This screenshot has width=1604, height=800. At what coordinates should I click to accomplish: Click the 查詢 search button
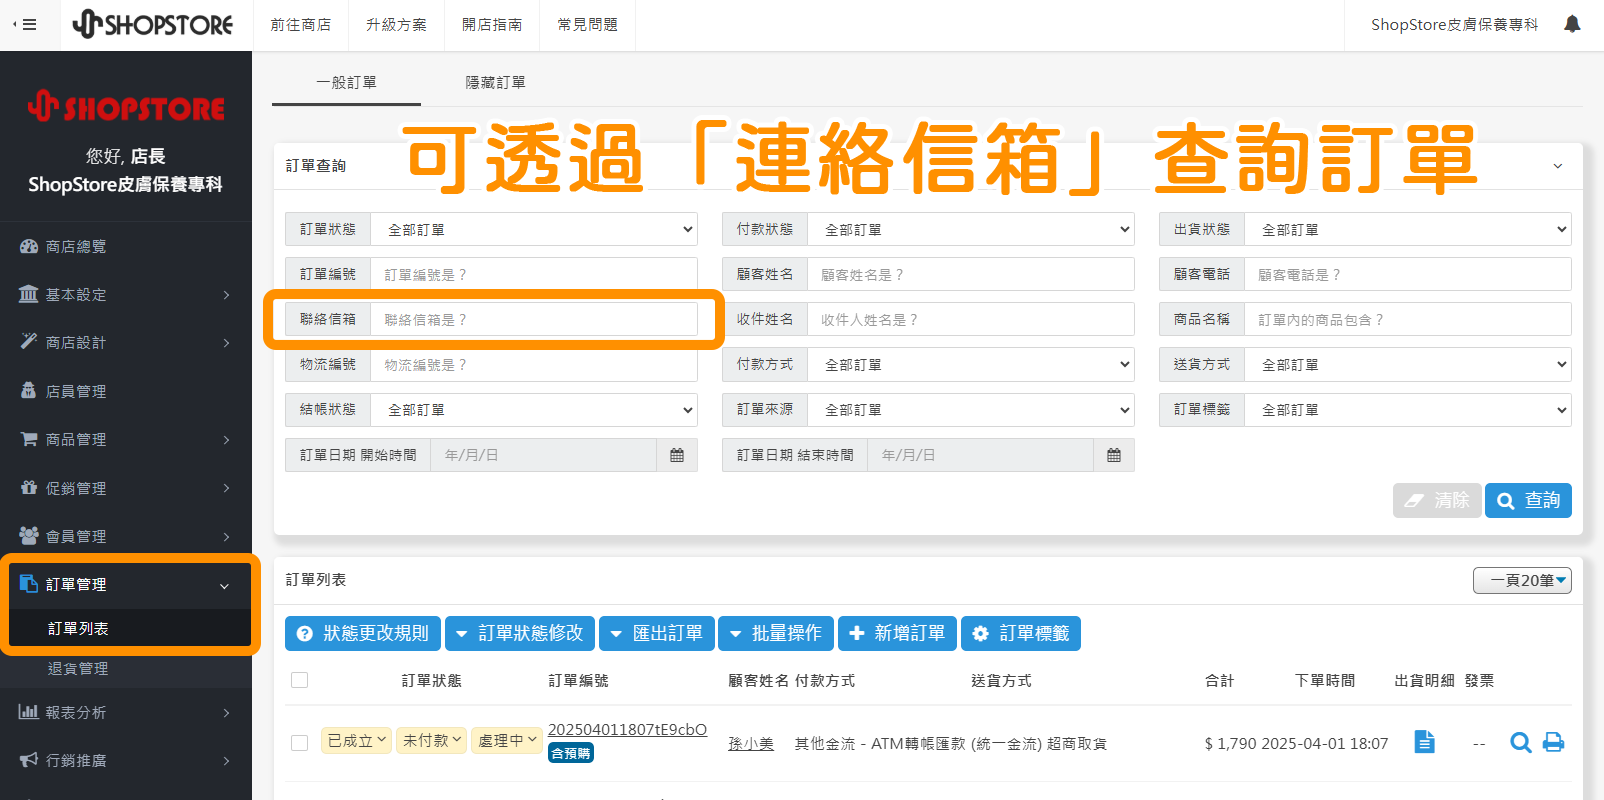(1528, 500)
